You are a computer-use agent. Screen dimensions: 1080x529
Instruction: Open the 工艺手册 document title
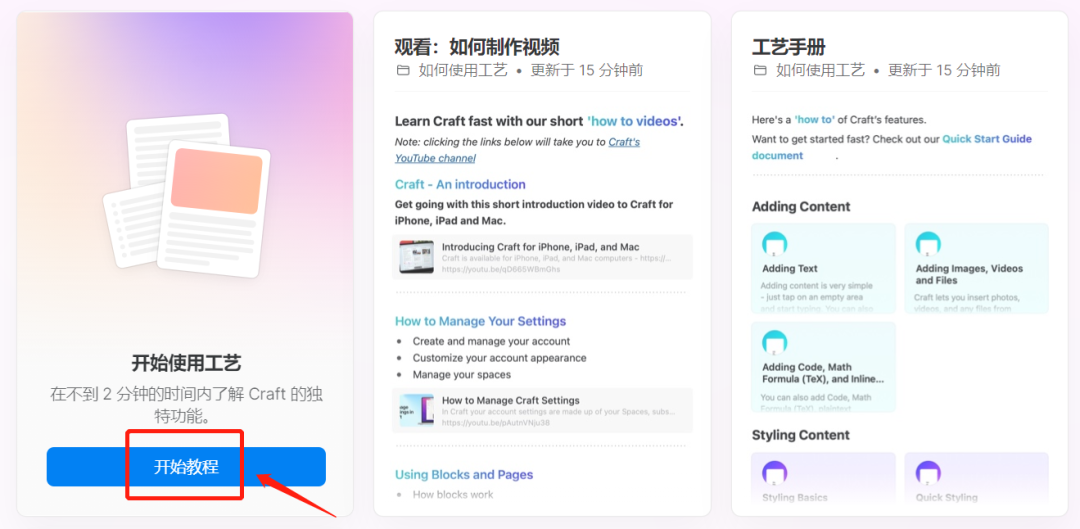tap(789, 47)
